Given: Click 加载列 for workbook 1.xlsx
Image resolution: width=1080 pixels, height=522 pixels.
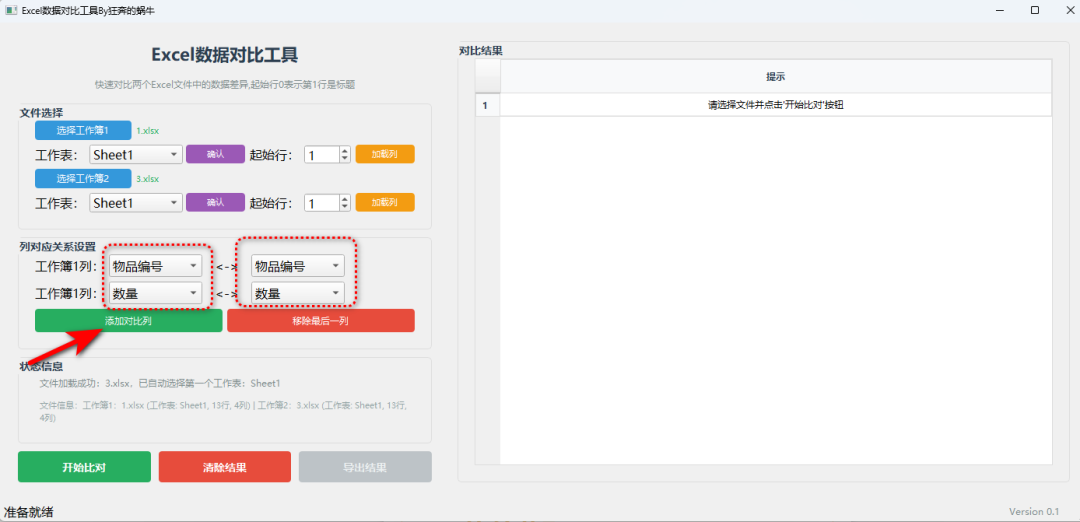Looking at the screenshot, I should 385,154.
